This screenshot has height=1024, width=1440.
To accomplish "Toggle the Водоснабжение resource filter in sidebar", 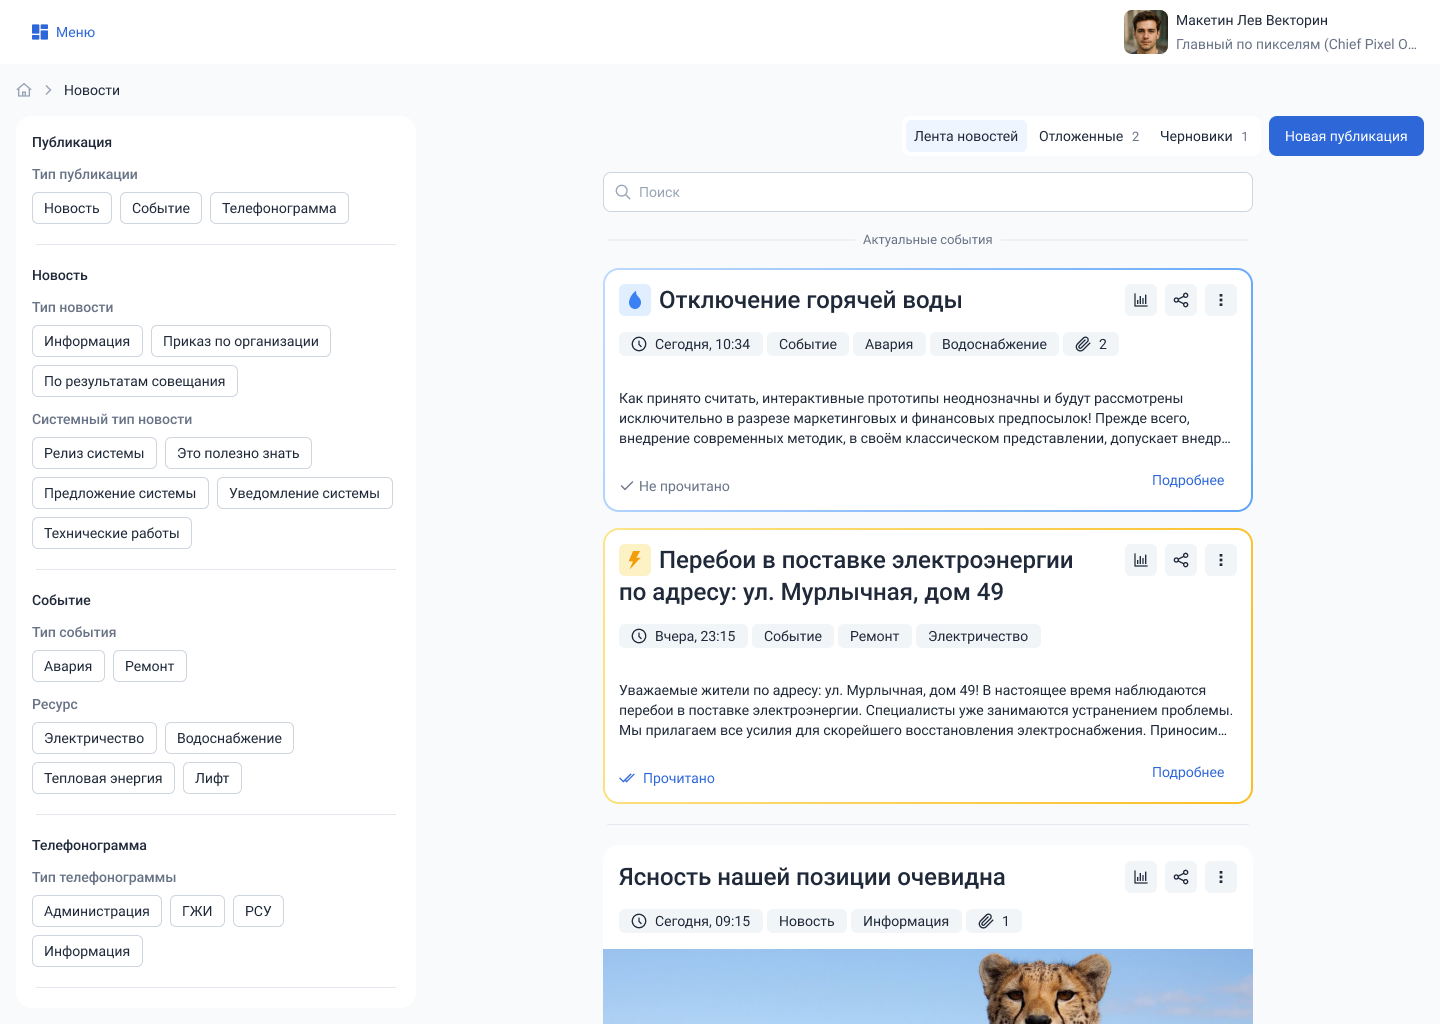I will 229,738.
